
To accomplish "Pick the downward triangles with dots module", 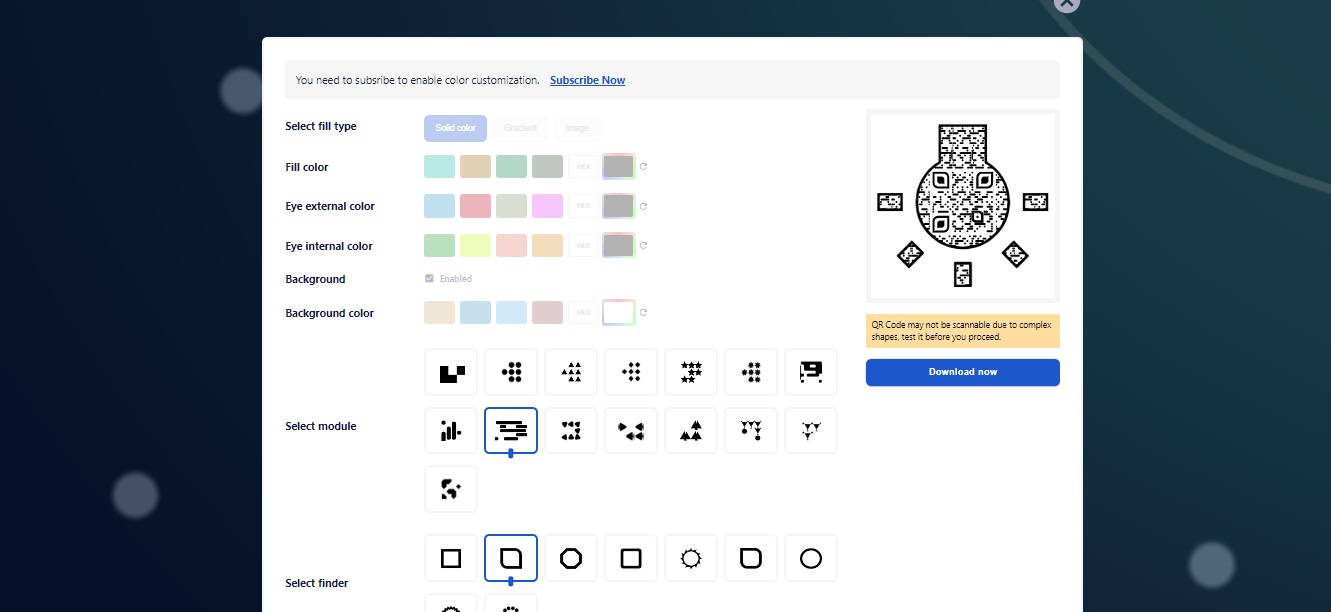I will point(751,431).
